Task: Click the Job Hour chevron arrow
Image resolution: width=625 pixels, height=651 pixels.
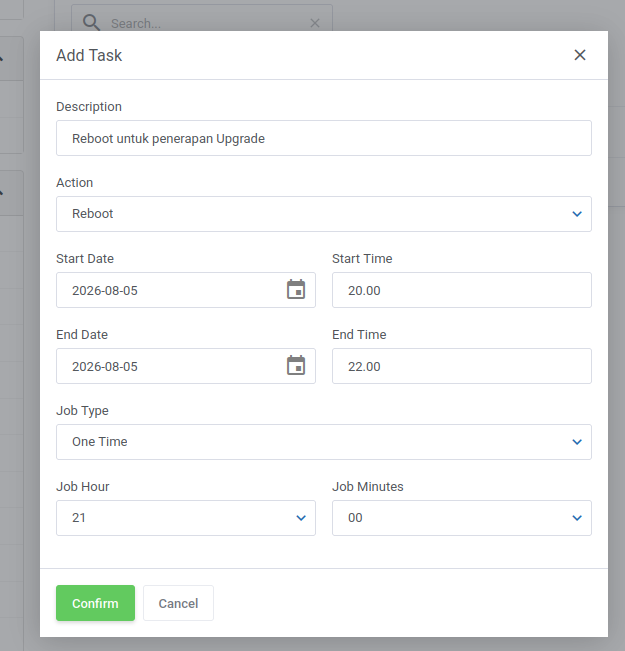Action: (x=301, y=518)
